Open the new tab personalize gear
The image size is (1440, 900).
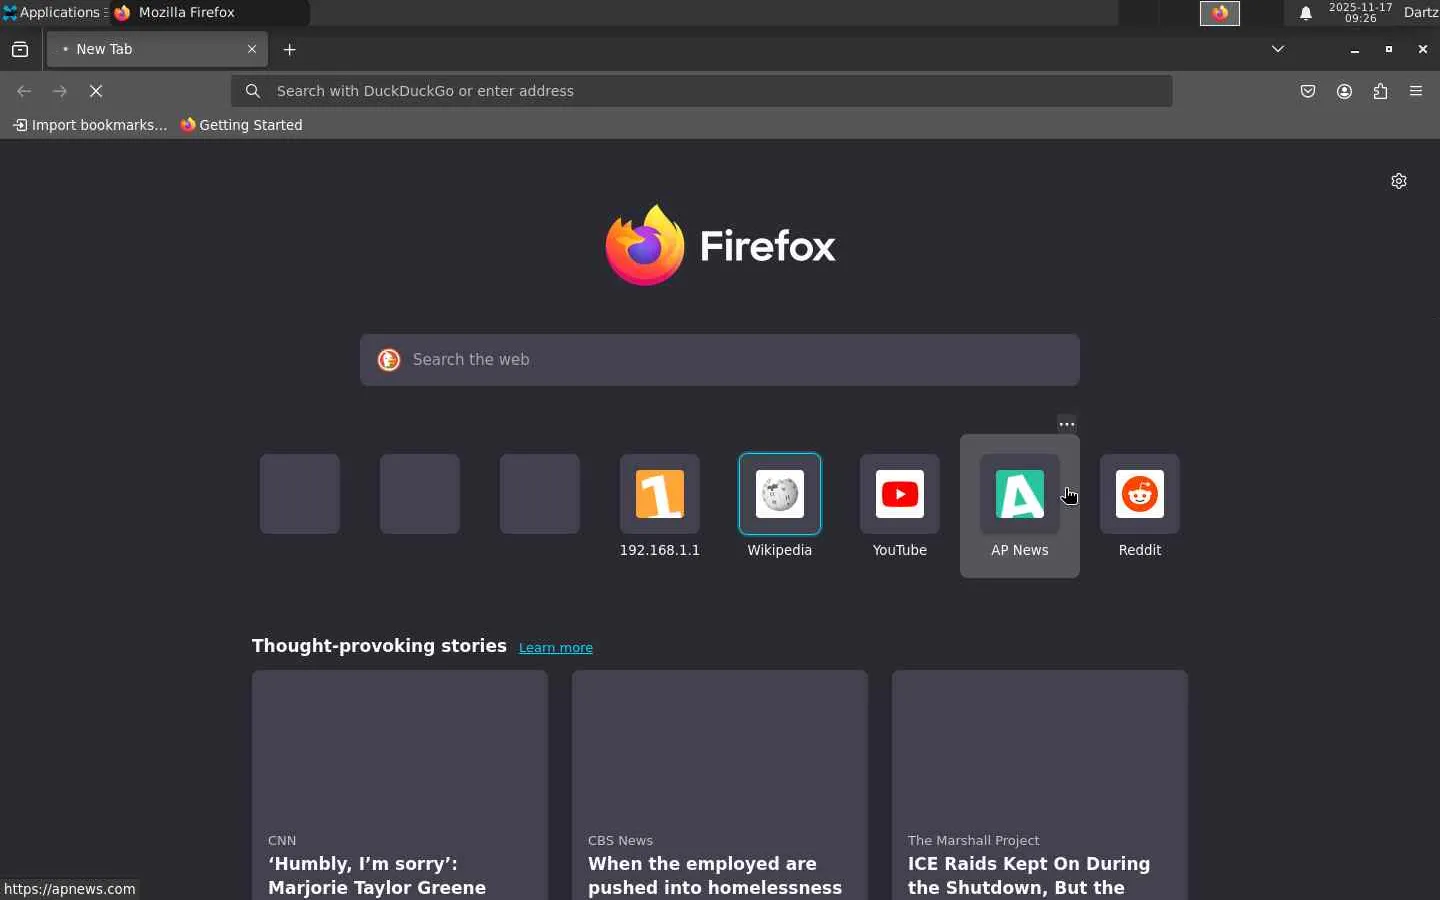click(x=1399, y=181)
